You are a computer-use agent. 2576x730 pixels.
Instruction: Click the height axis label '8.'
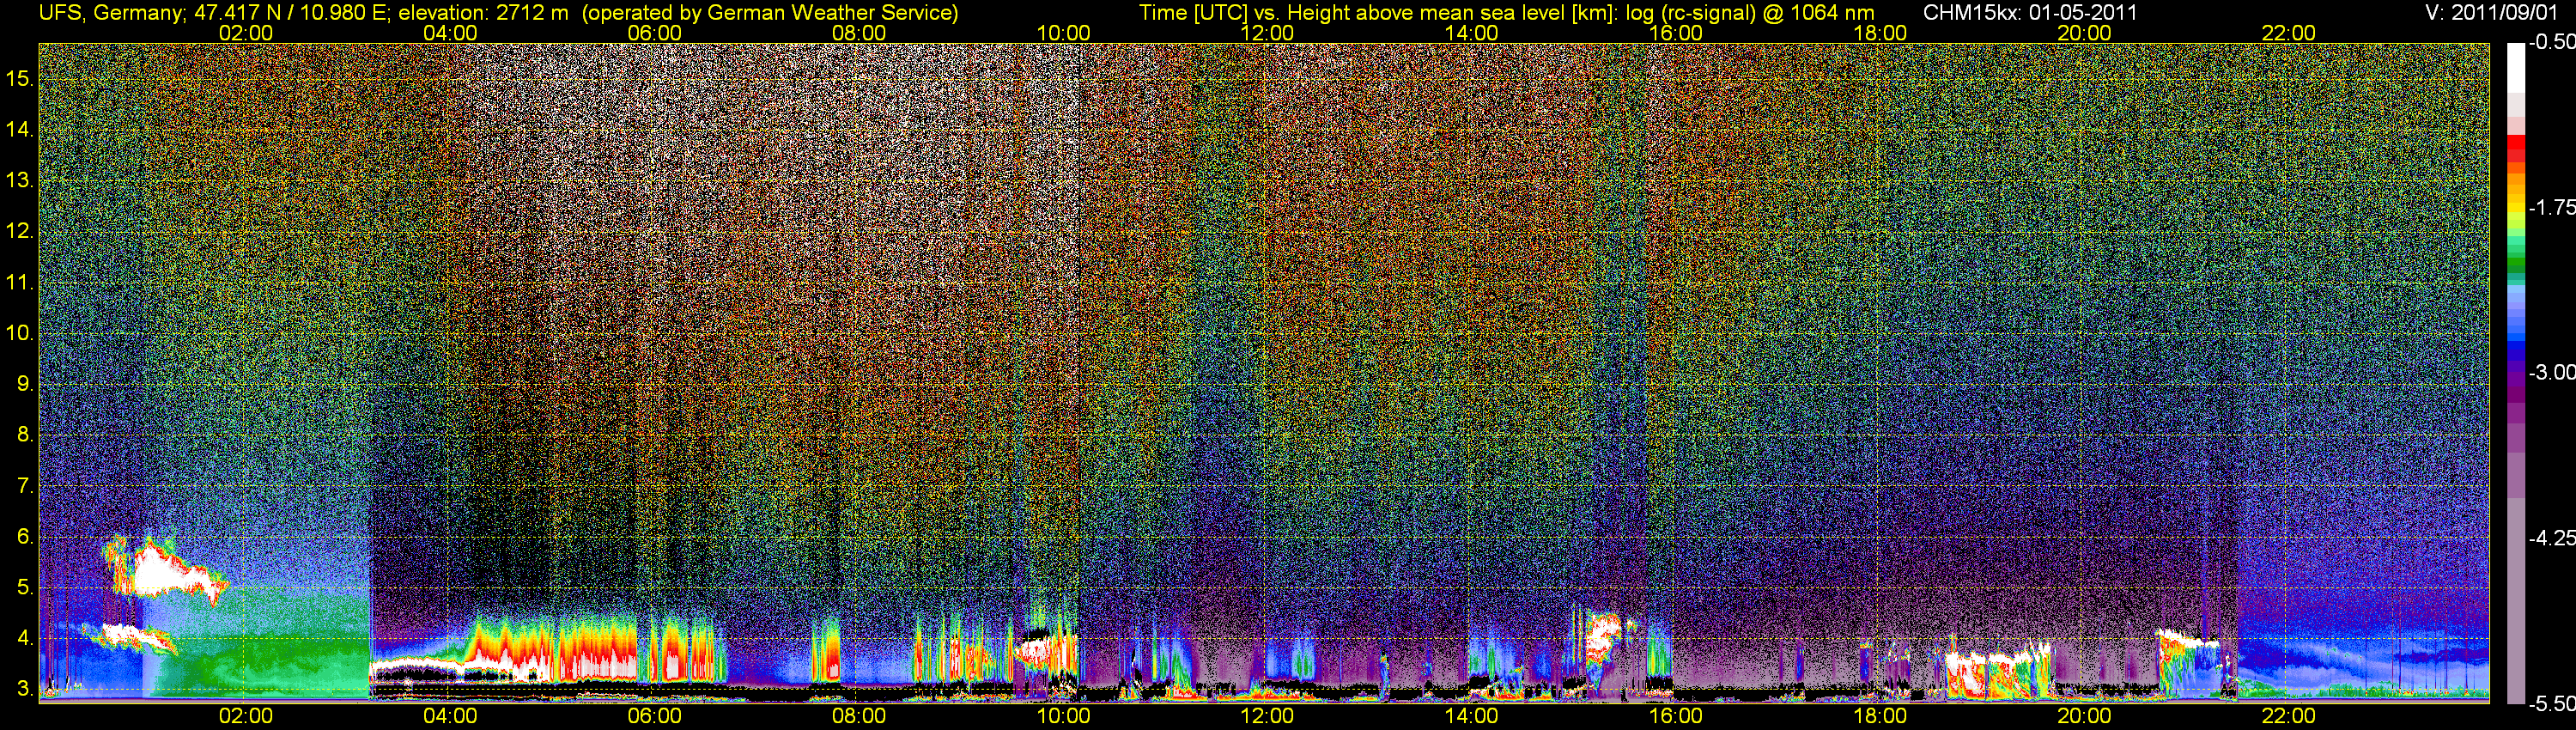pos(25,435)
